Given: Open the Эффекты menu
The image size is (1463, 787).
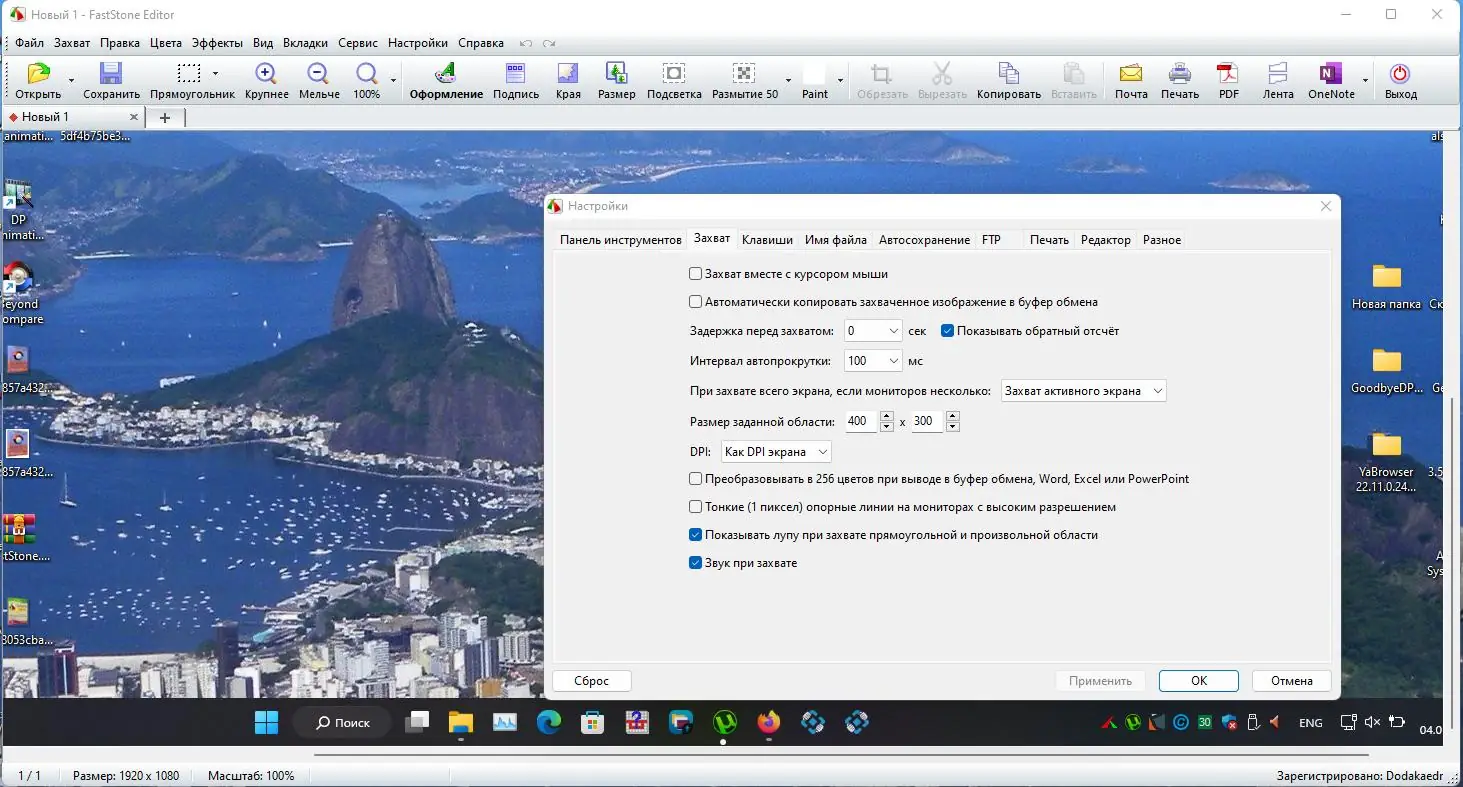Looking at the screenshot, I should click(217, 43).
